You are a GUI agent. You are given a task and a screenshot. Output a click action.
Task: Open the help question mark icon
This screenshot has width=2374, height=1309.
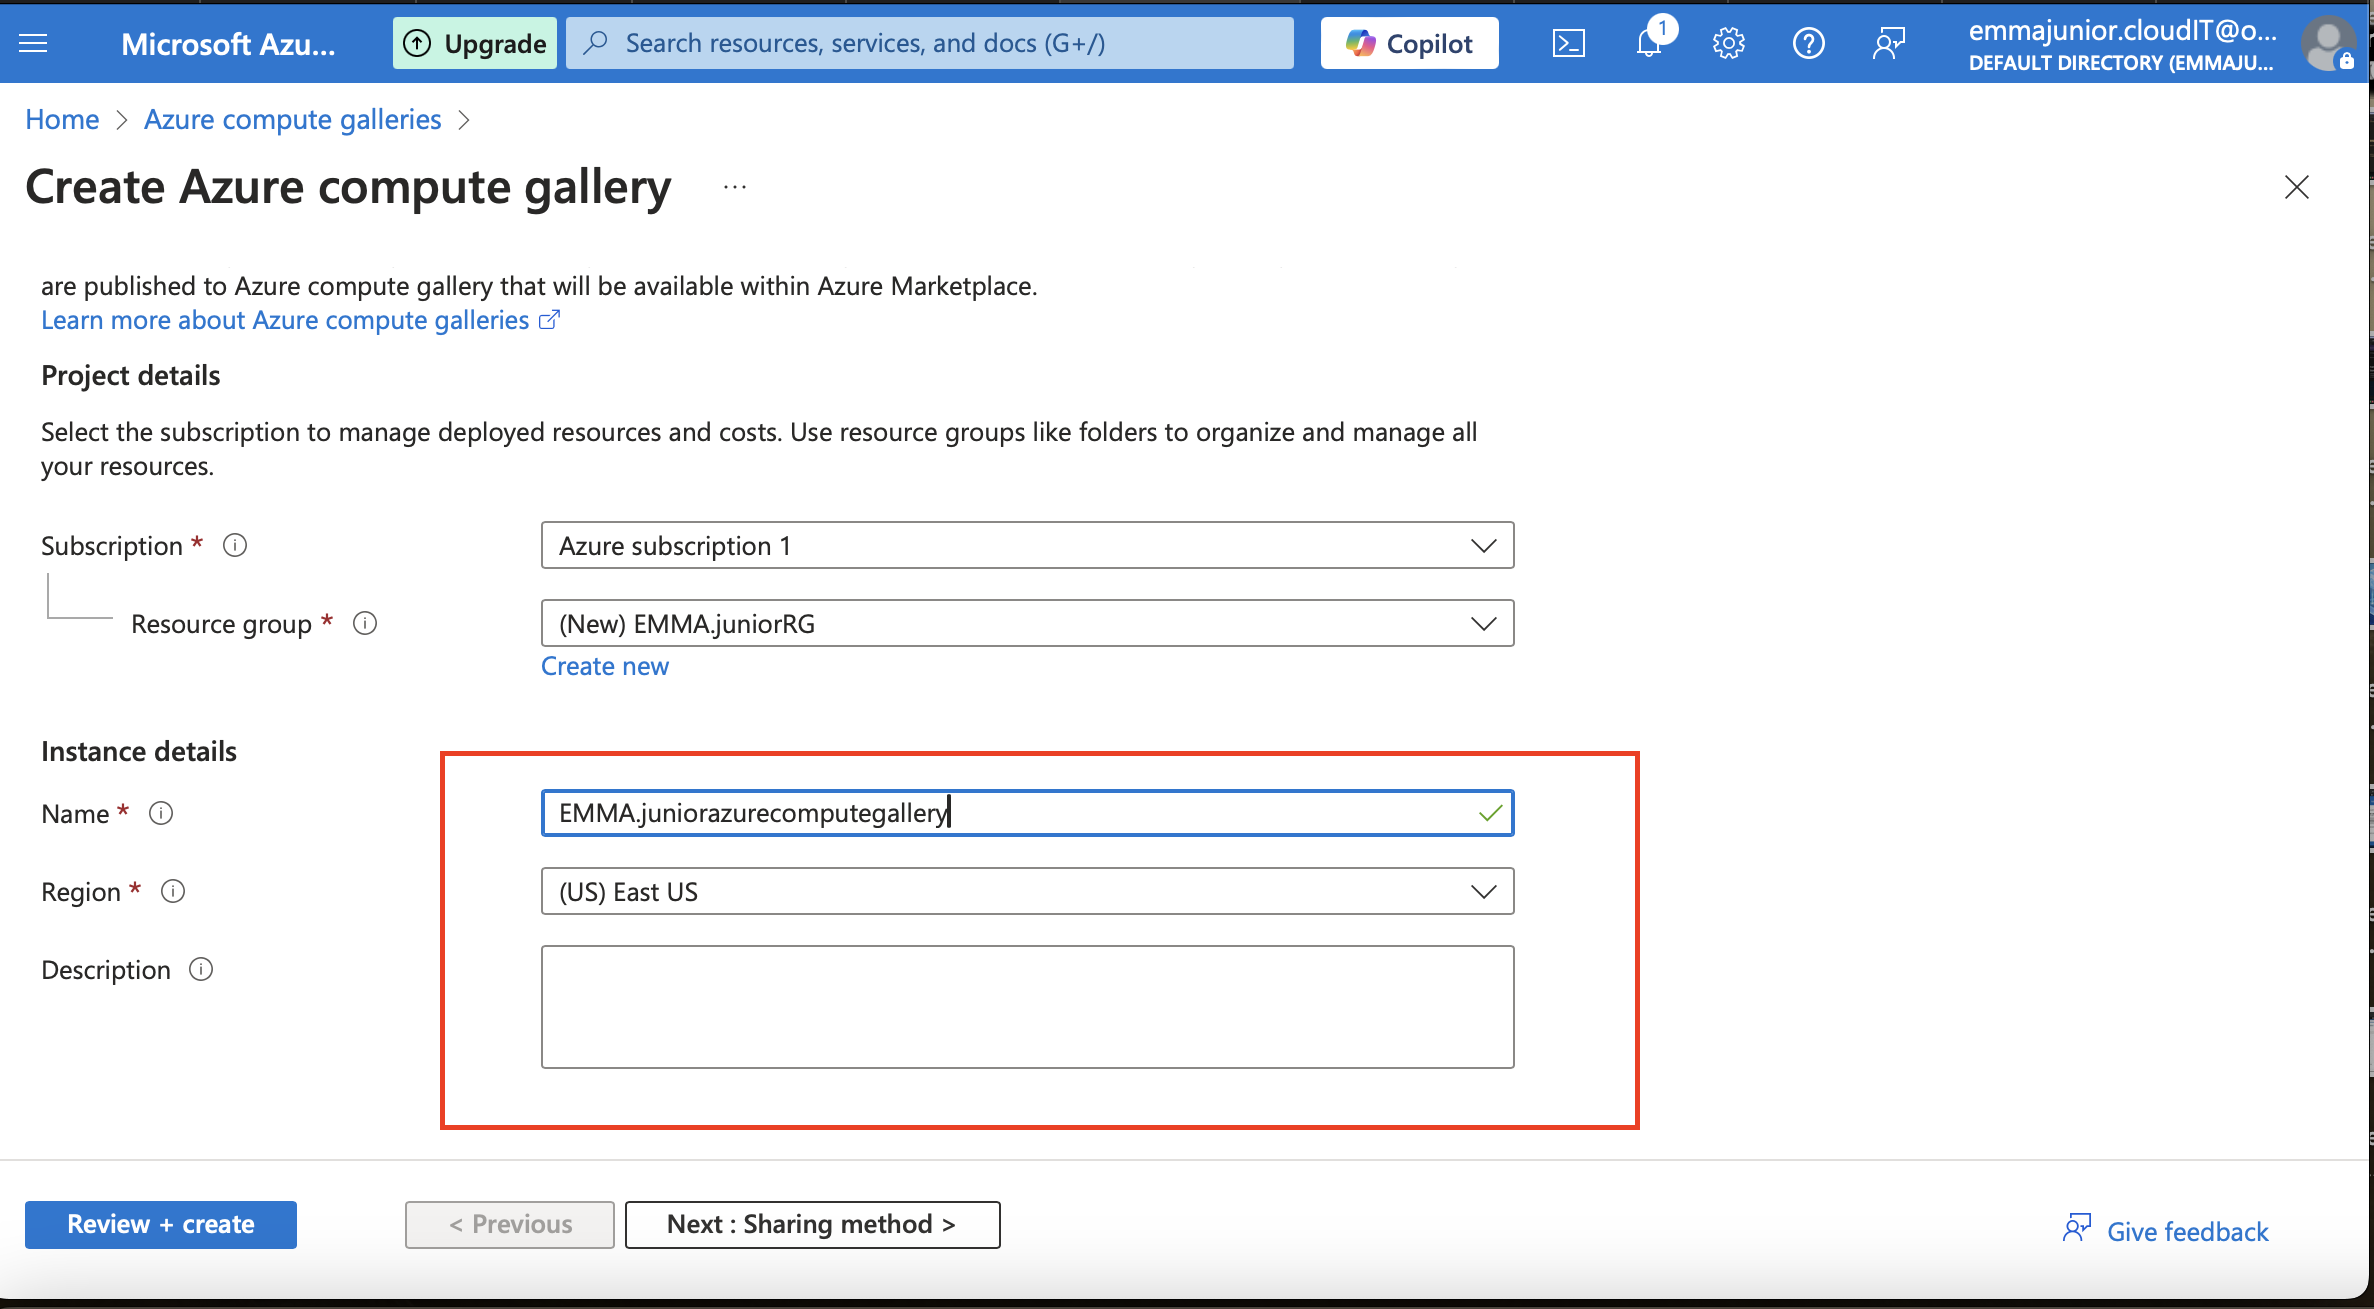pyautogui.click(x=1808, y=43)
